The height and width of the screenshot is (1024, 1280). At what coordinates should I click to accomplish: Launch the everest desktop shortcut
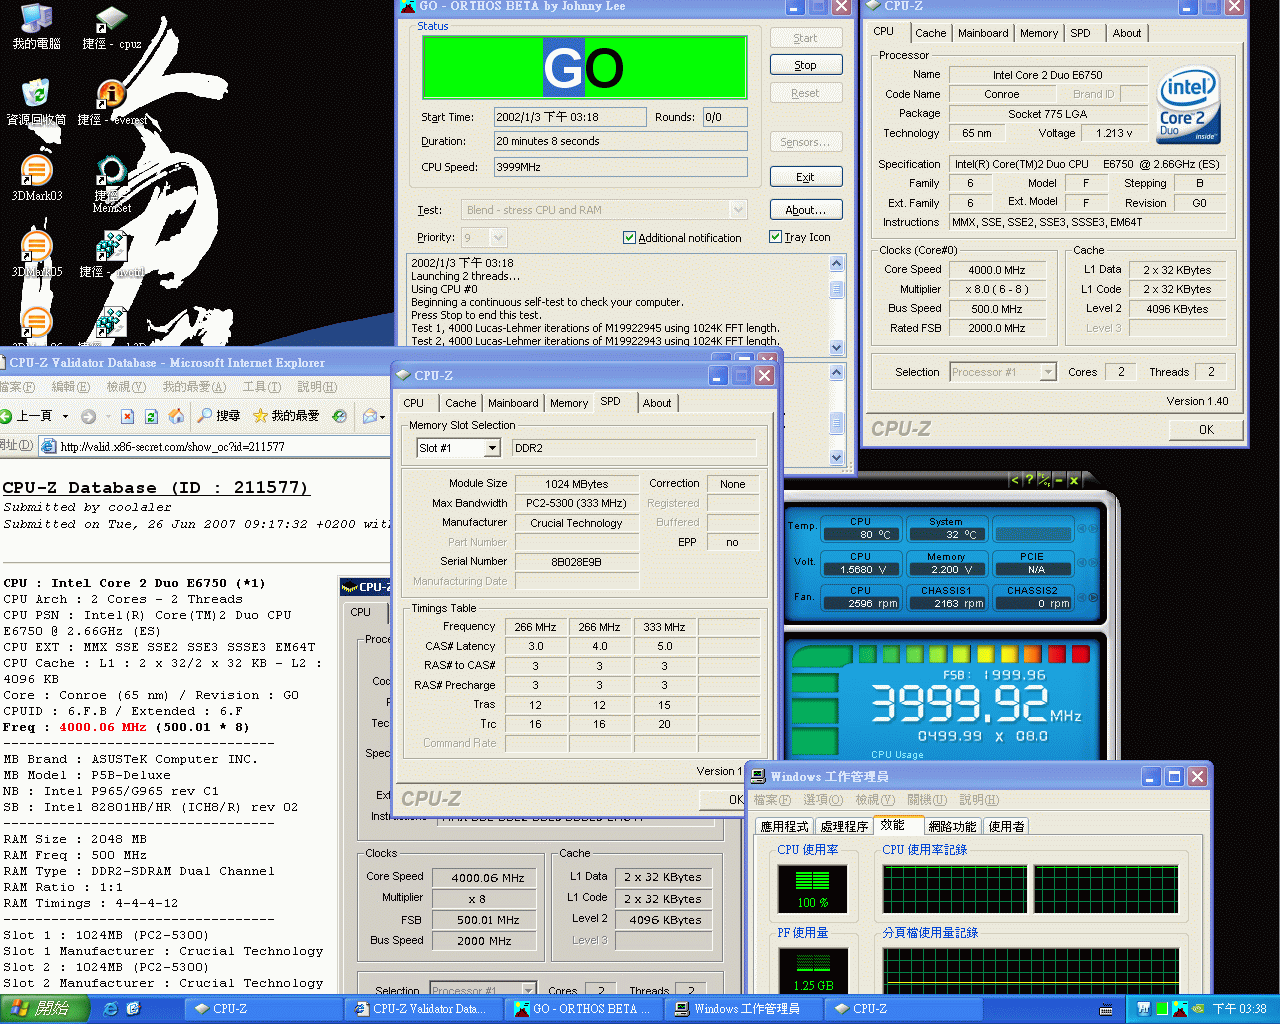click(x=113, y=102)
